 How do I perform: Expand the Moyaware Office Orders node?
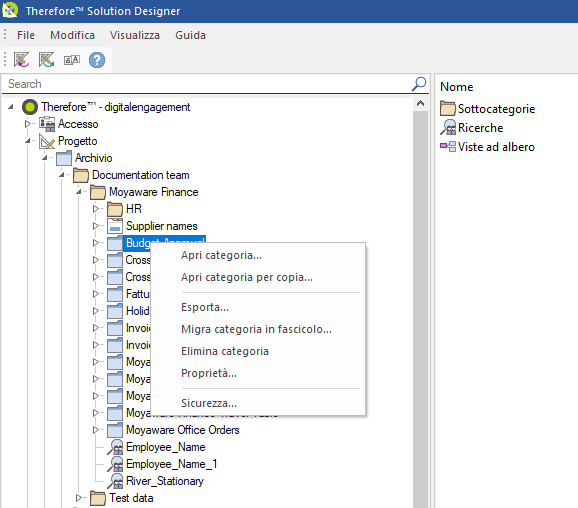coord(96,430)
